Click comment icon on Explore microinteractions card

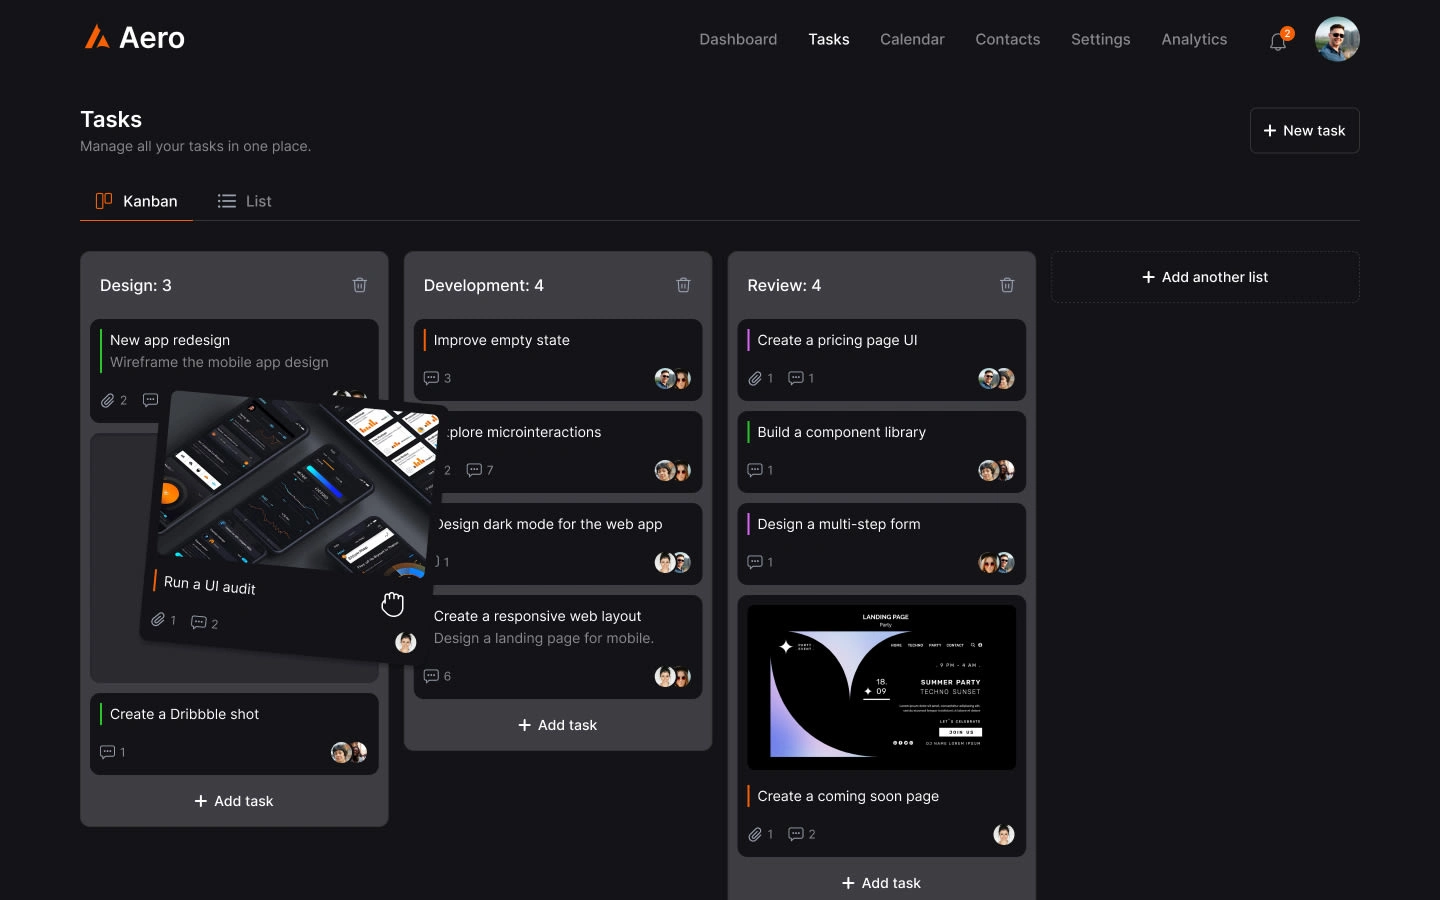point(474,470)
